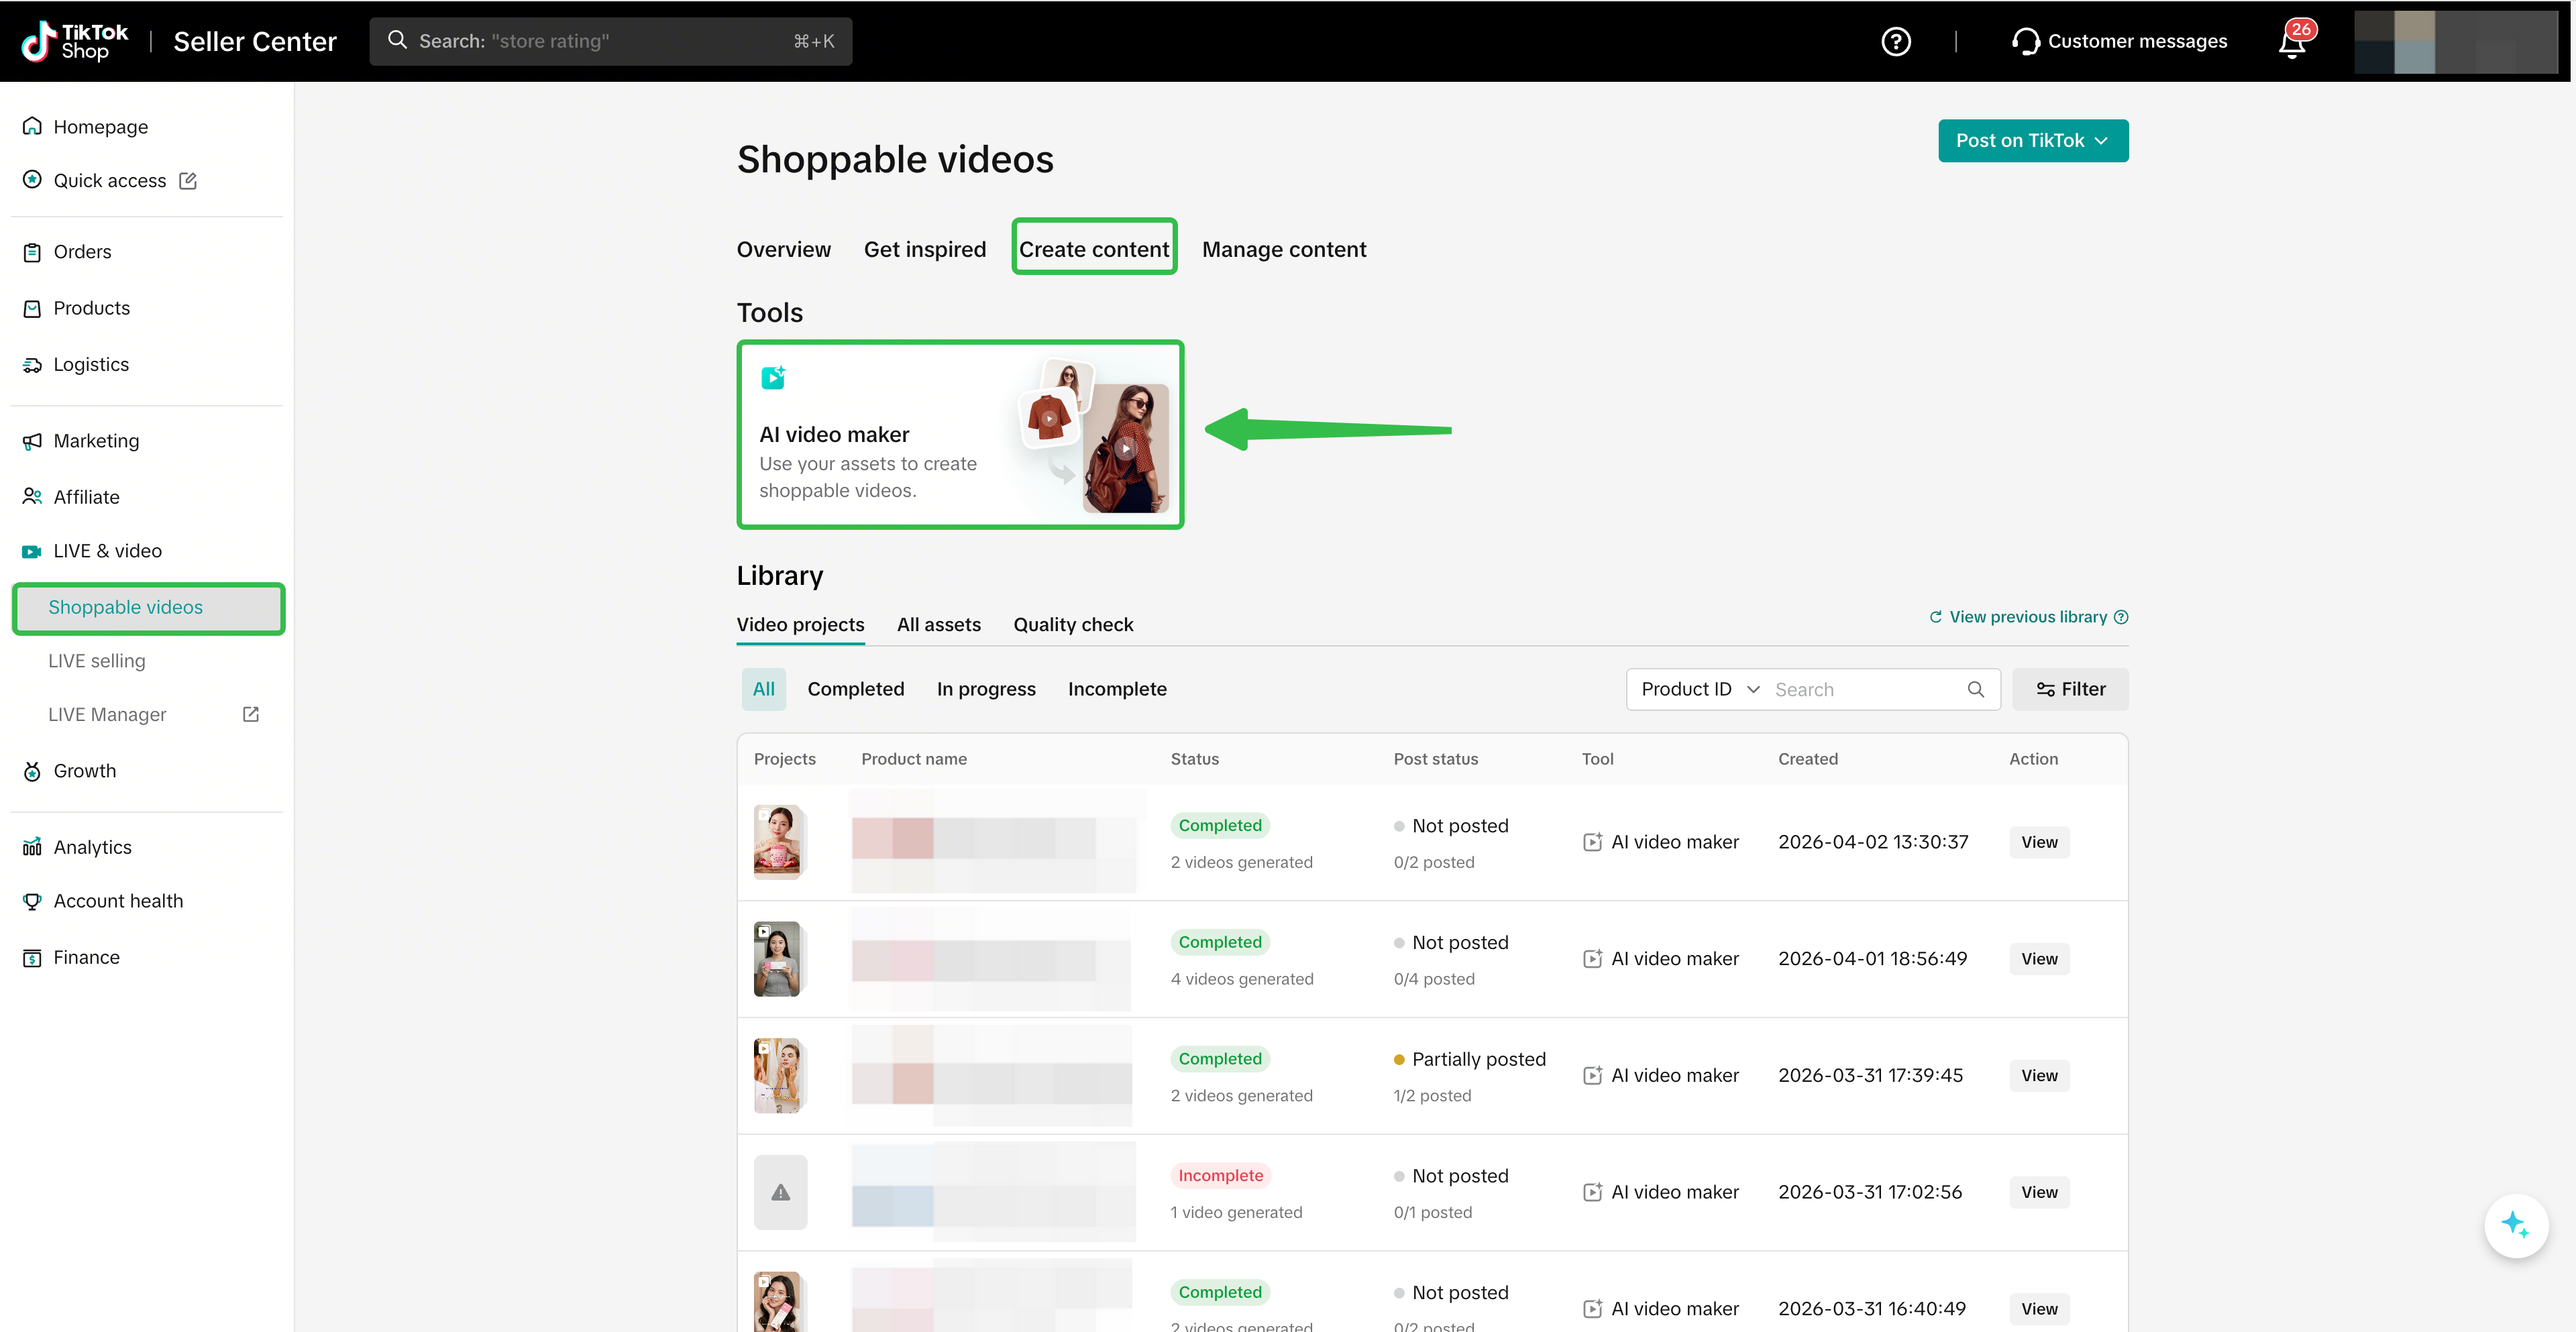
Task: Open the Affiliate sidebar section
Action: [86, 497]
